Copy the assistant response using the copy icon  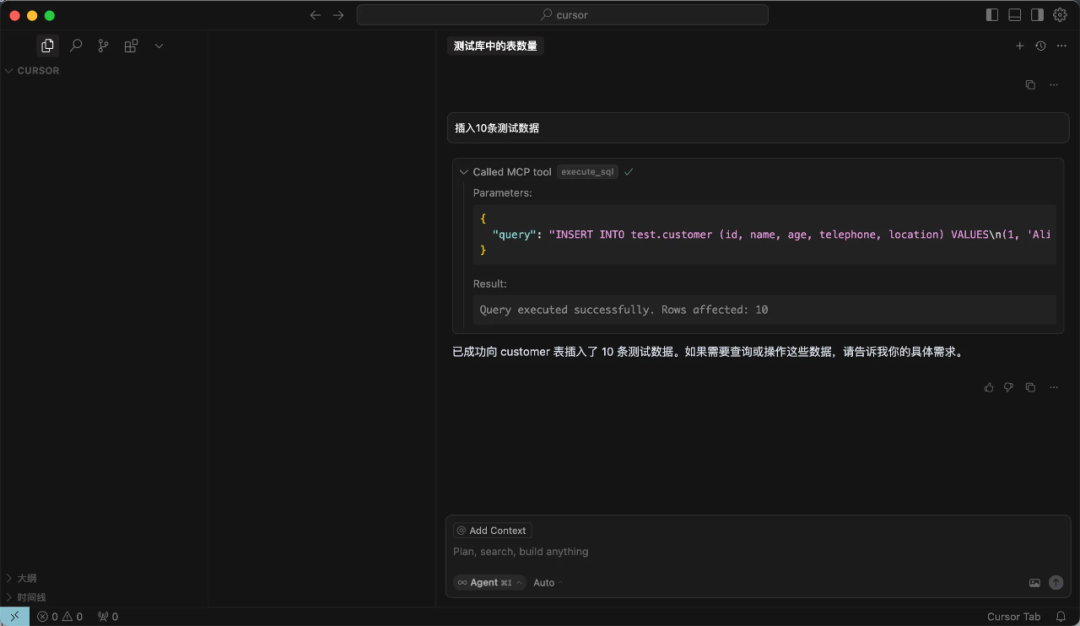(1031, 387)
